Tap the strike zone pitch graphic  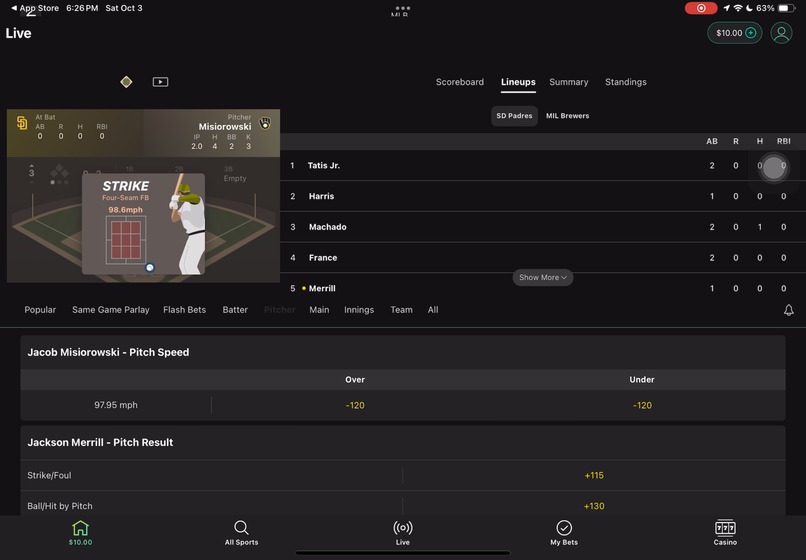coord(126,240)
